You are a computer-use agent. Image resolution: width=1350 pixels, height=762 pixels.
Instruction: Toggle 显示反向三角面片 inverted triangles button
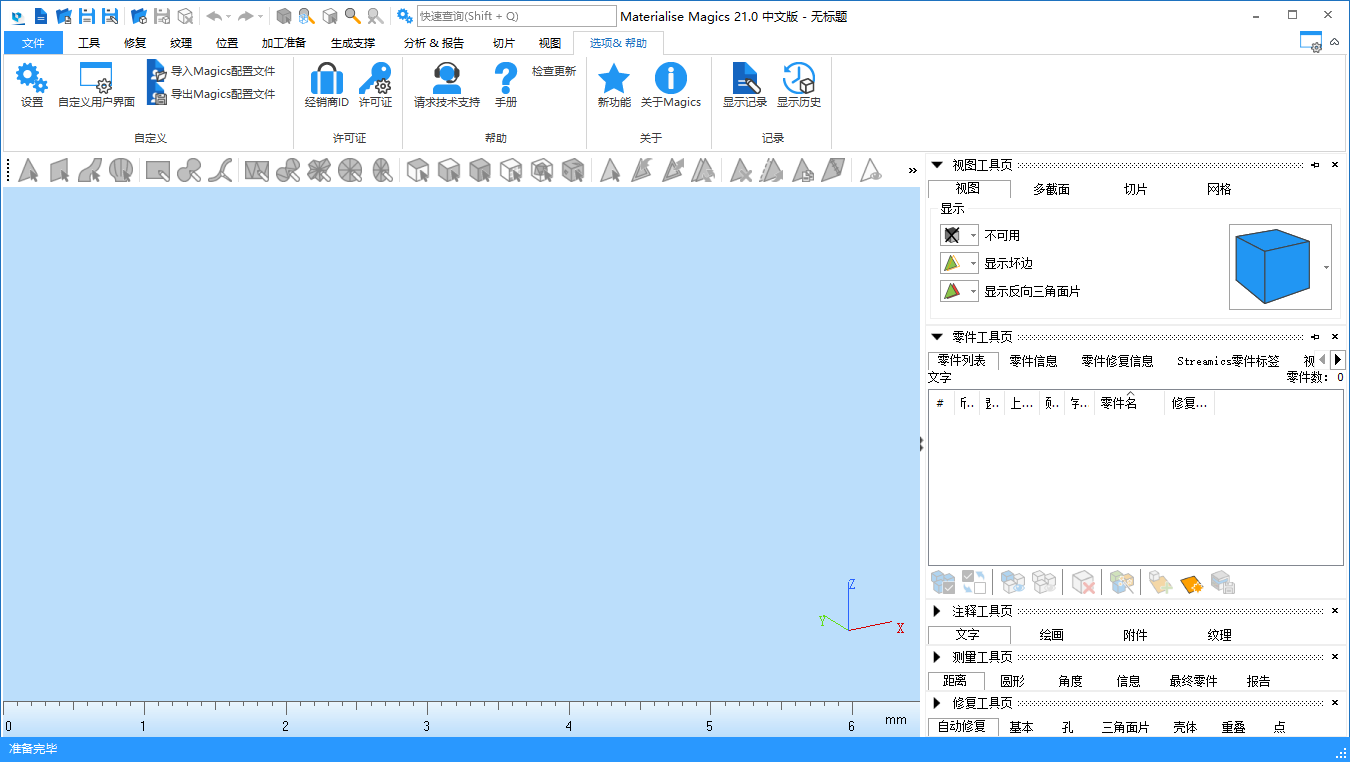[953, 291]
